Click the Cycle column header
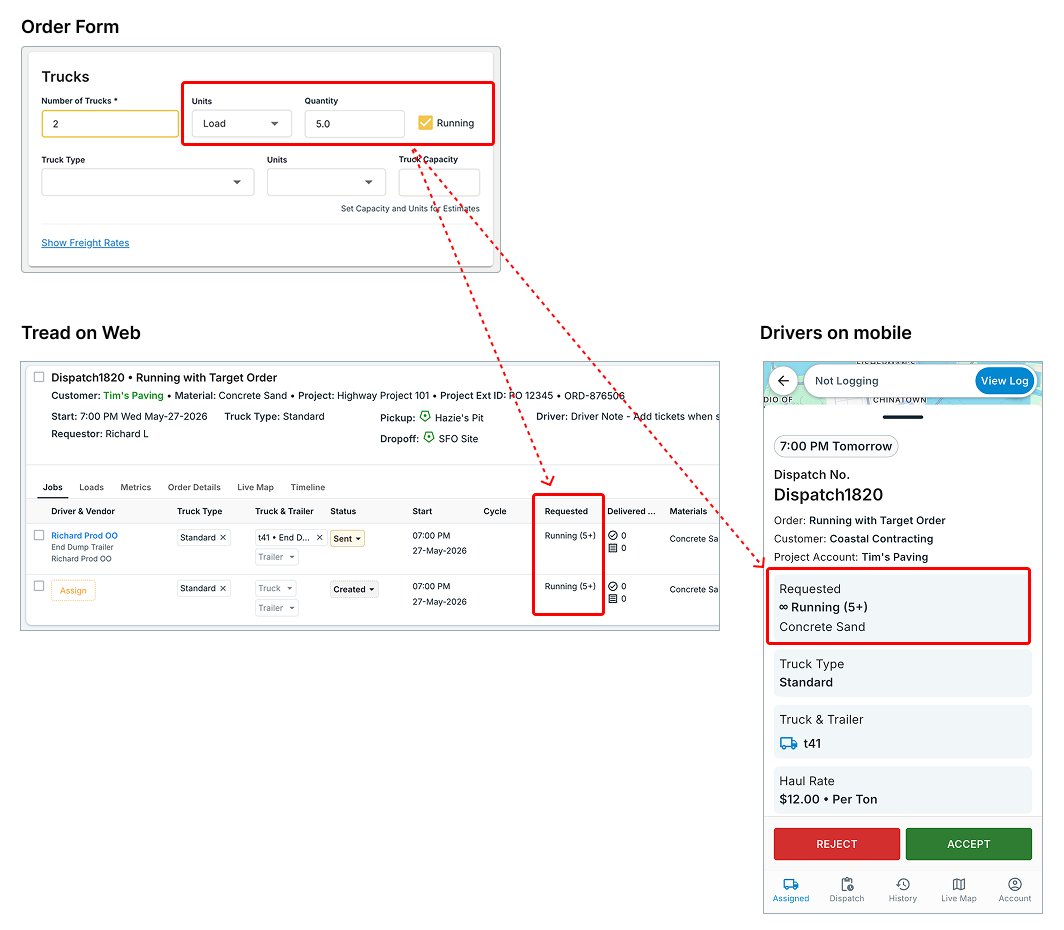 click(495, 511)
